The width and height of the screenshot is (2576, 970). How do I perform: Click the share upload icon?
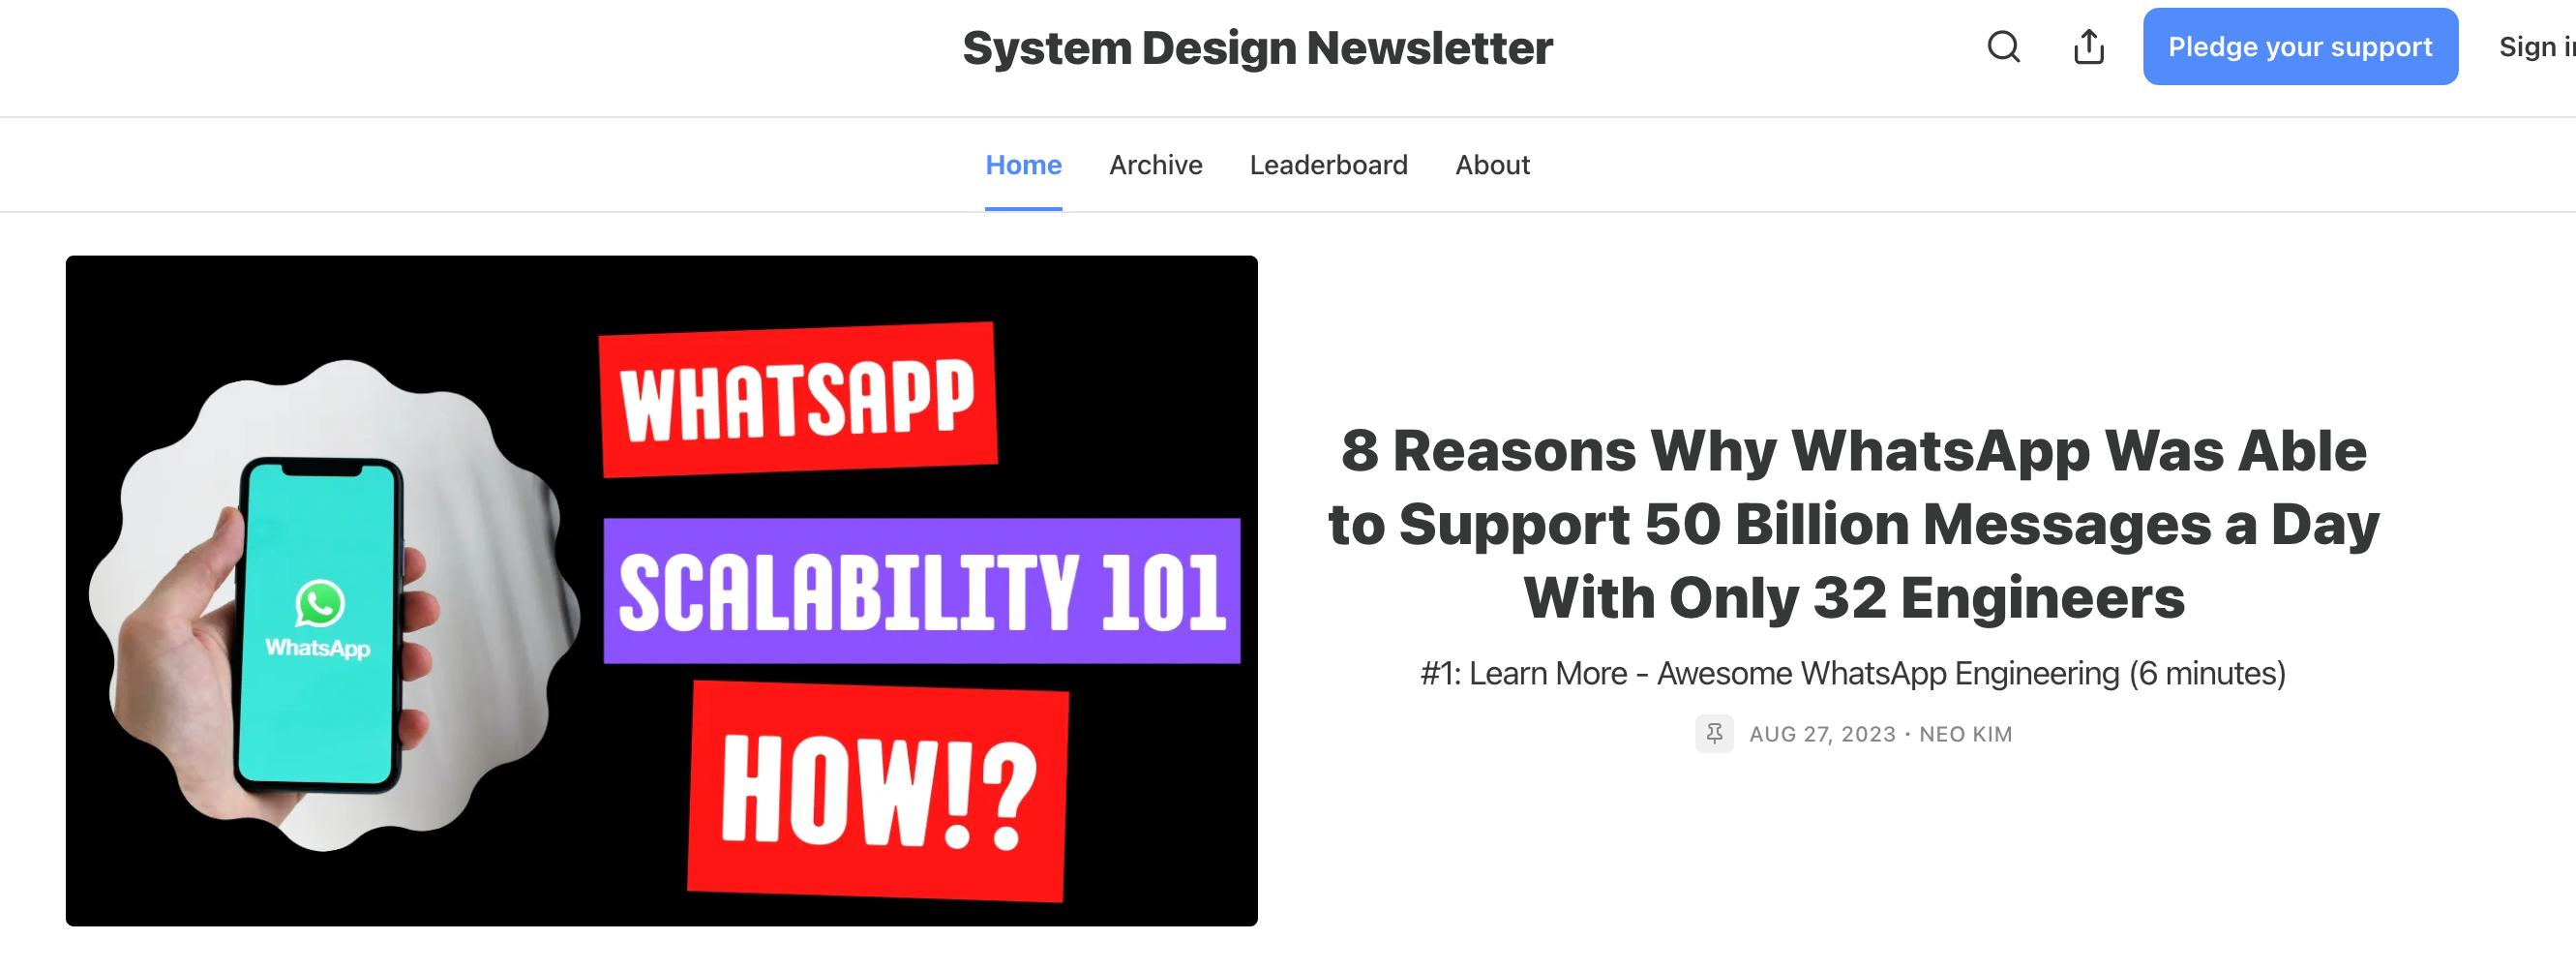2088,47
